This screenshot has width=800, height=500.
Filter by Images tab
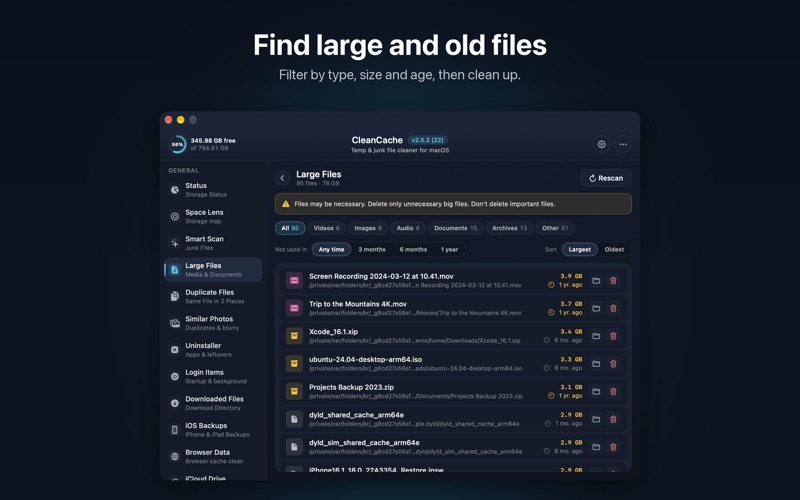(x=368, y=228)
